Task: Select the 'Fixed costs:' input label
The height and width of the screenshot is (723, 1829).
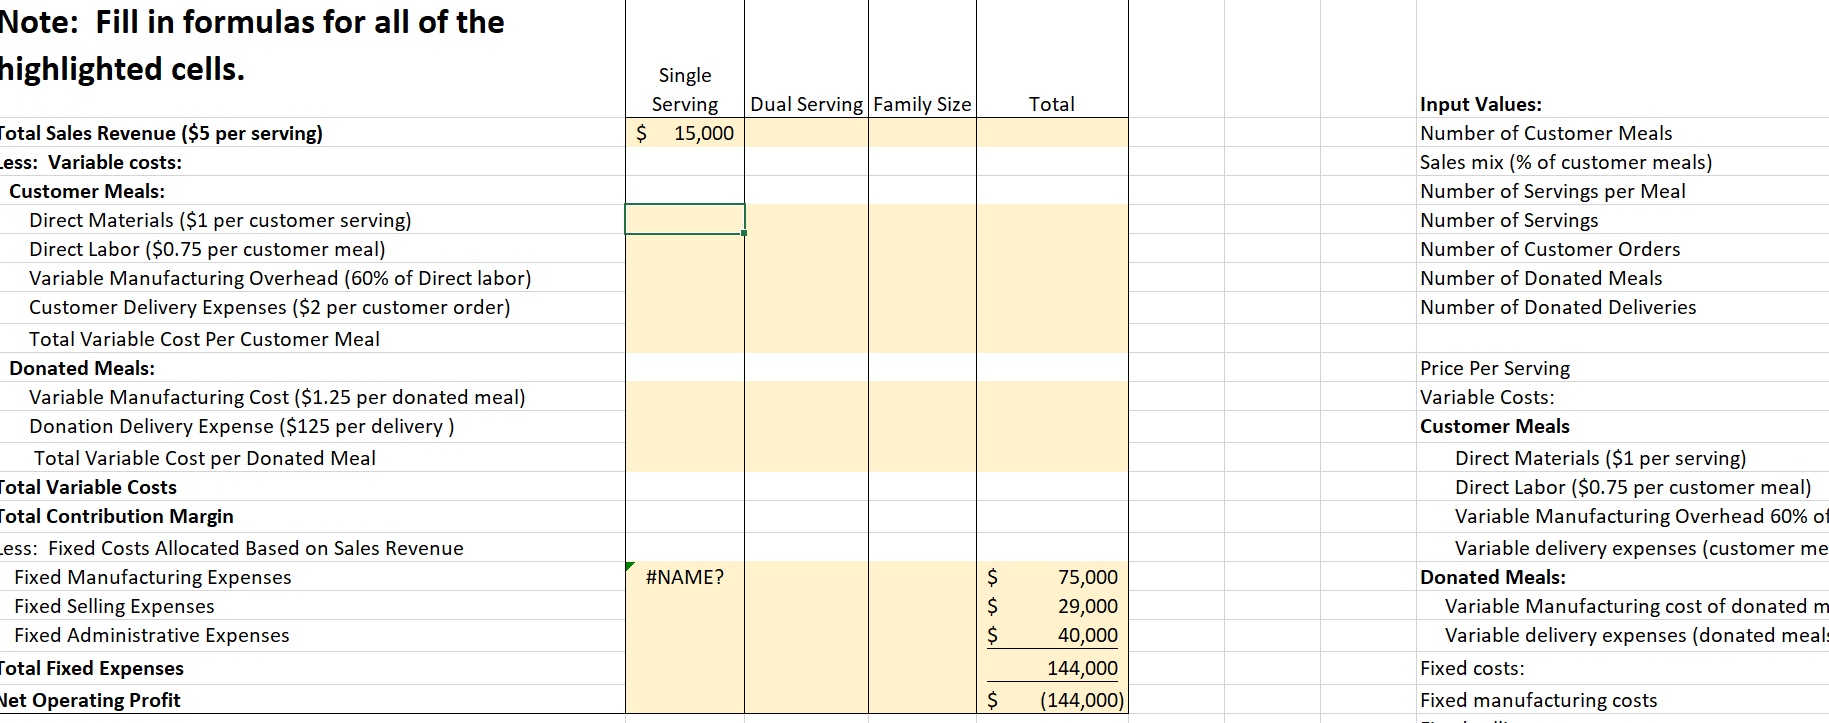Action: click(1472, 668)
